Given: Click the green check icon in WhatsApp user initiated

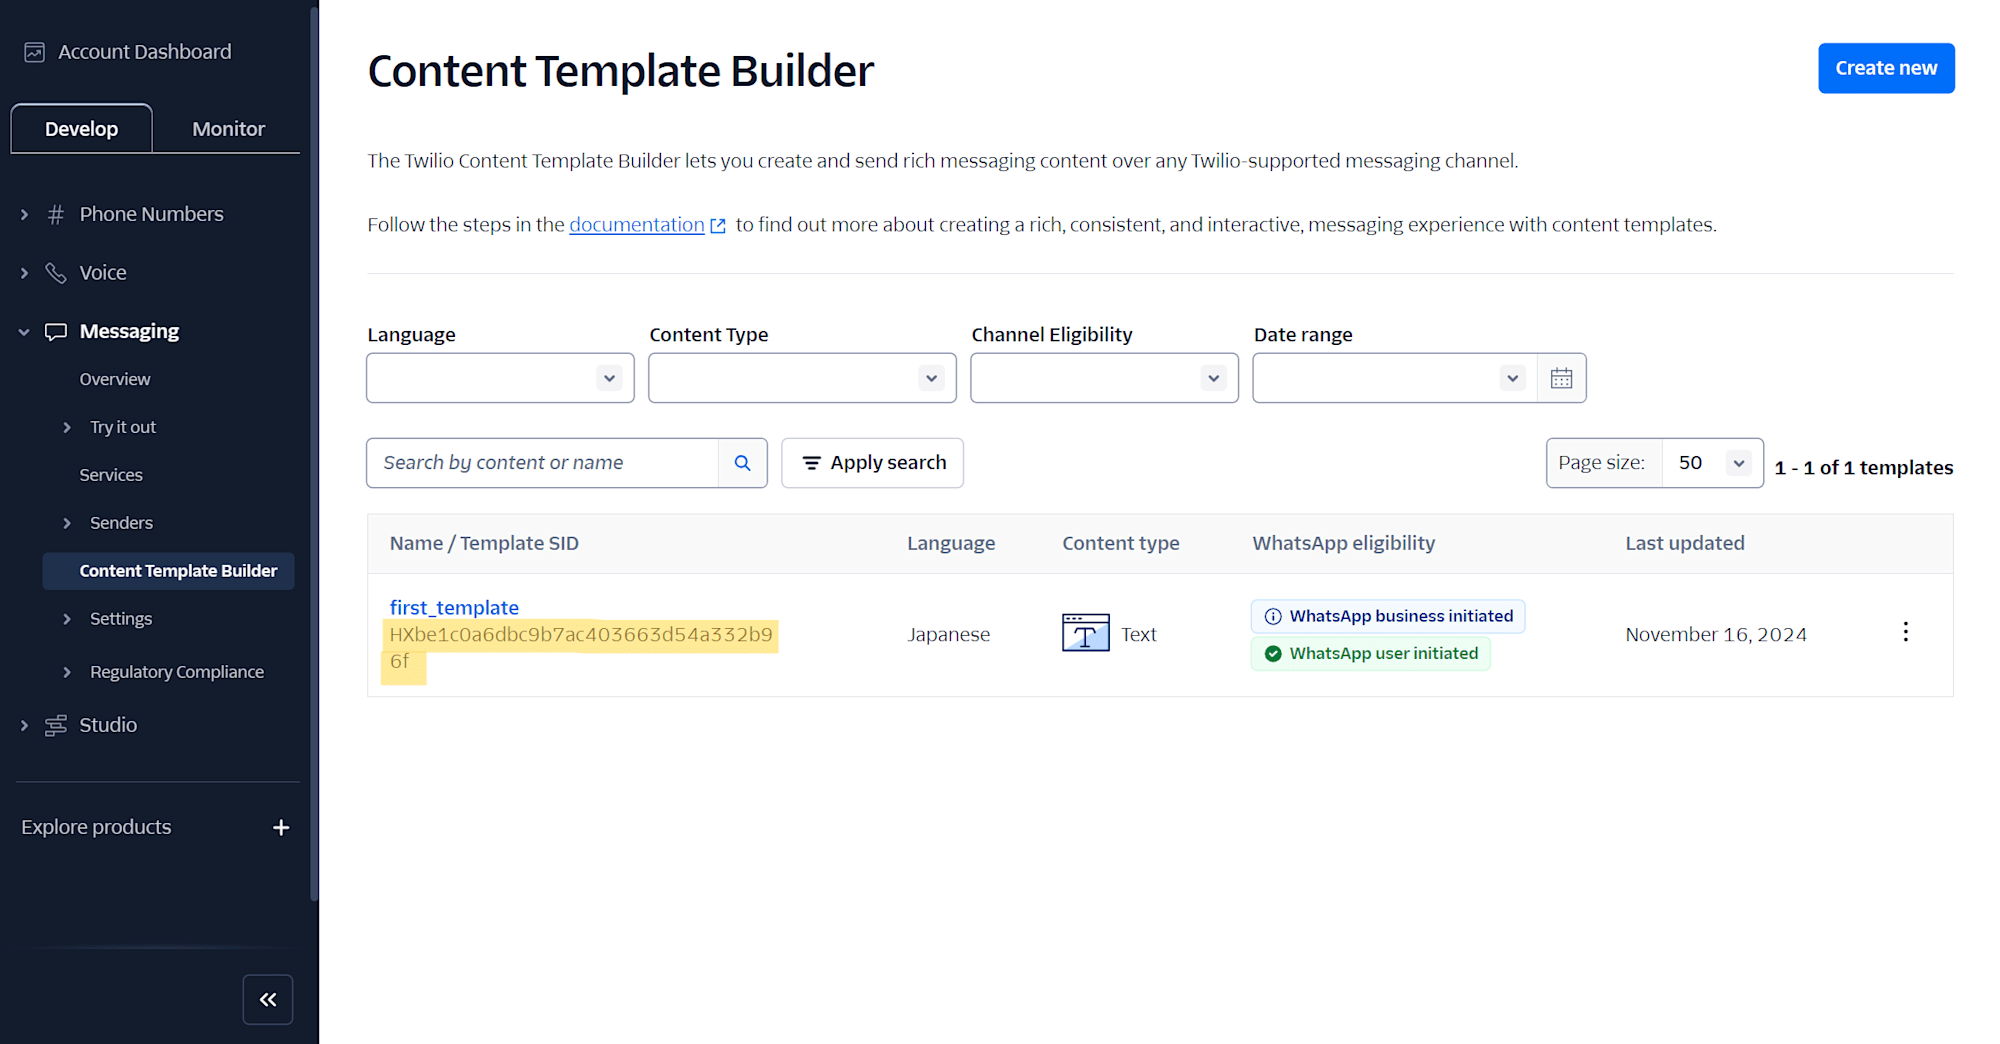Looking at the screenshot, I should coord(1273,654).
